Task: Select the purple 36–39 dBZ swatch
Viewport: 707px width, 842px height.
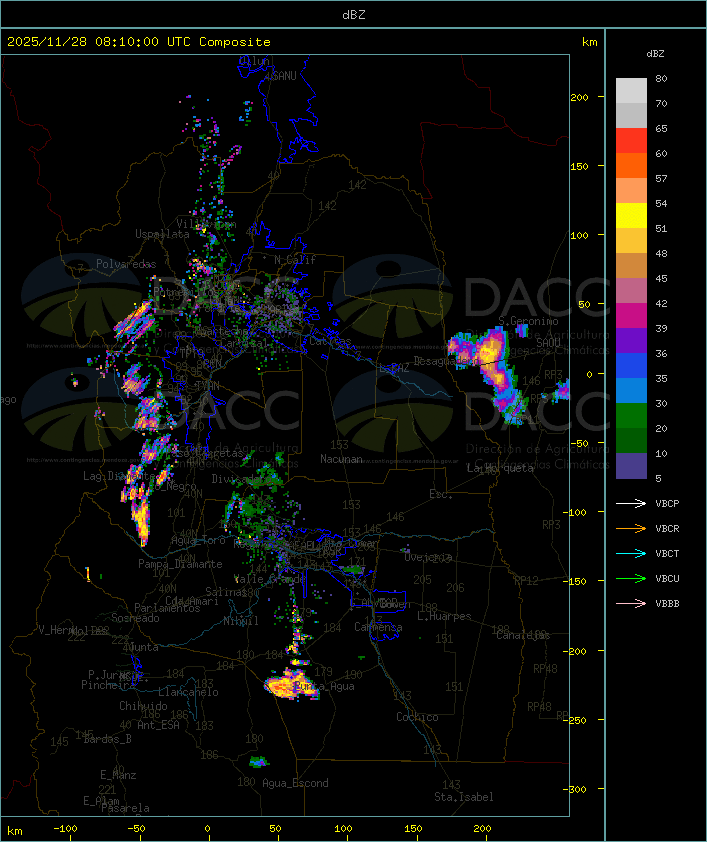Action: click(631, 340)
